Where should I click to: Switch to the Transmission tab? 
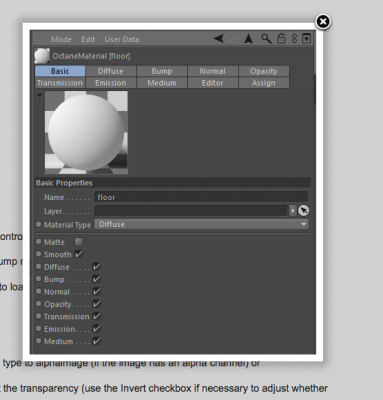pyautogui.click(x=60, y=83)
